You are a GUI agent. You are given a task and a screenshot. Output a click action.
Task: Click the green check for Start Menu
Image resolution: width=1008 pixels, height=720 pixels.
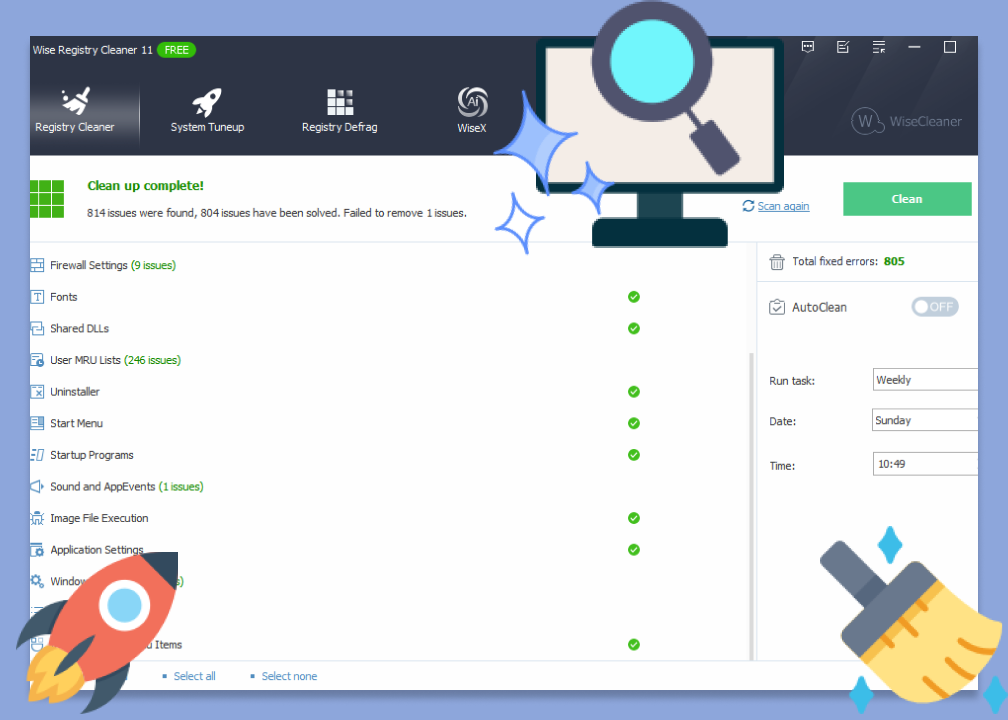pos(634,423)
